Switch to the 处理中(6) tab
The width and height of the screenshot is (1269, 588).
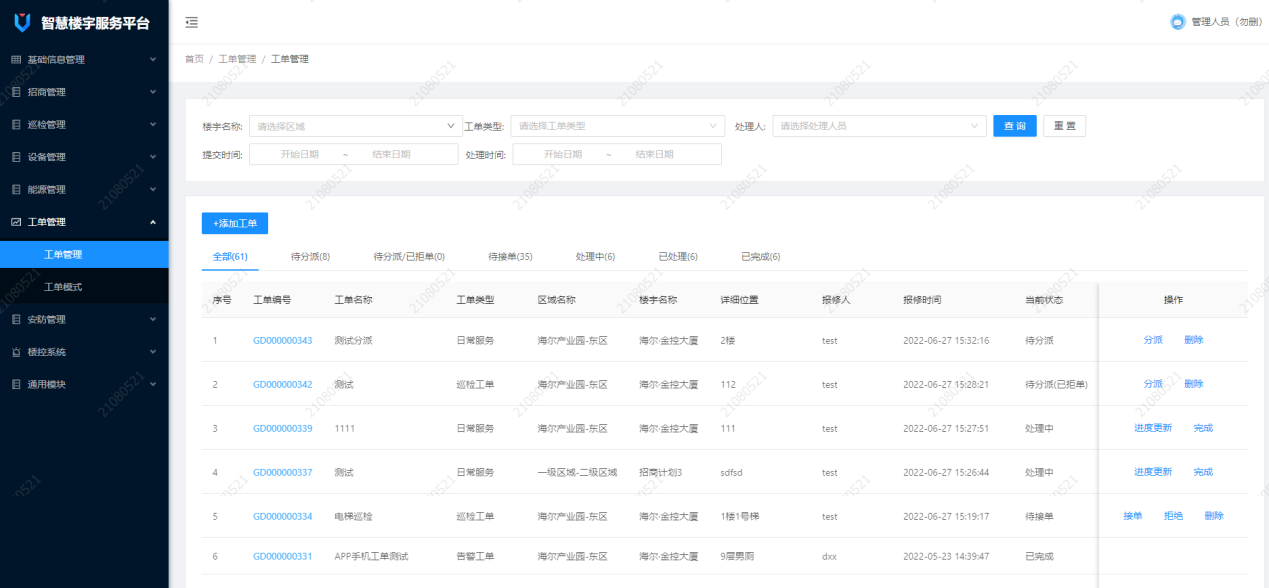[595, 257]
